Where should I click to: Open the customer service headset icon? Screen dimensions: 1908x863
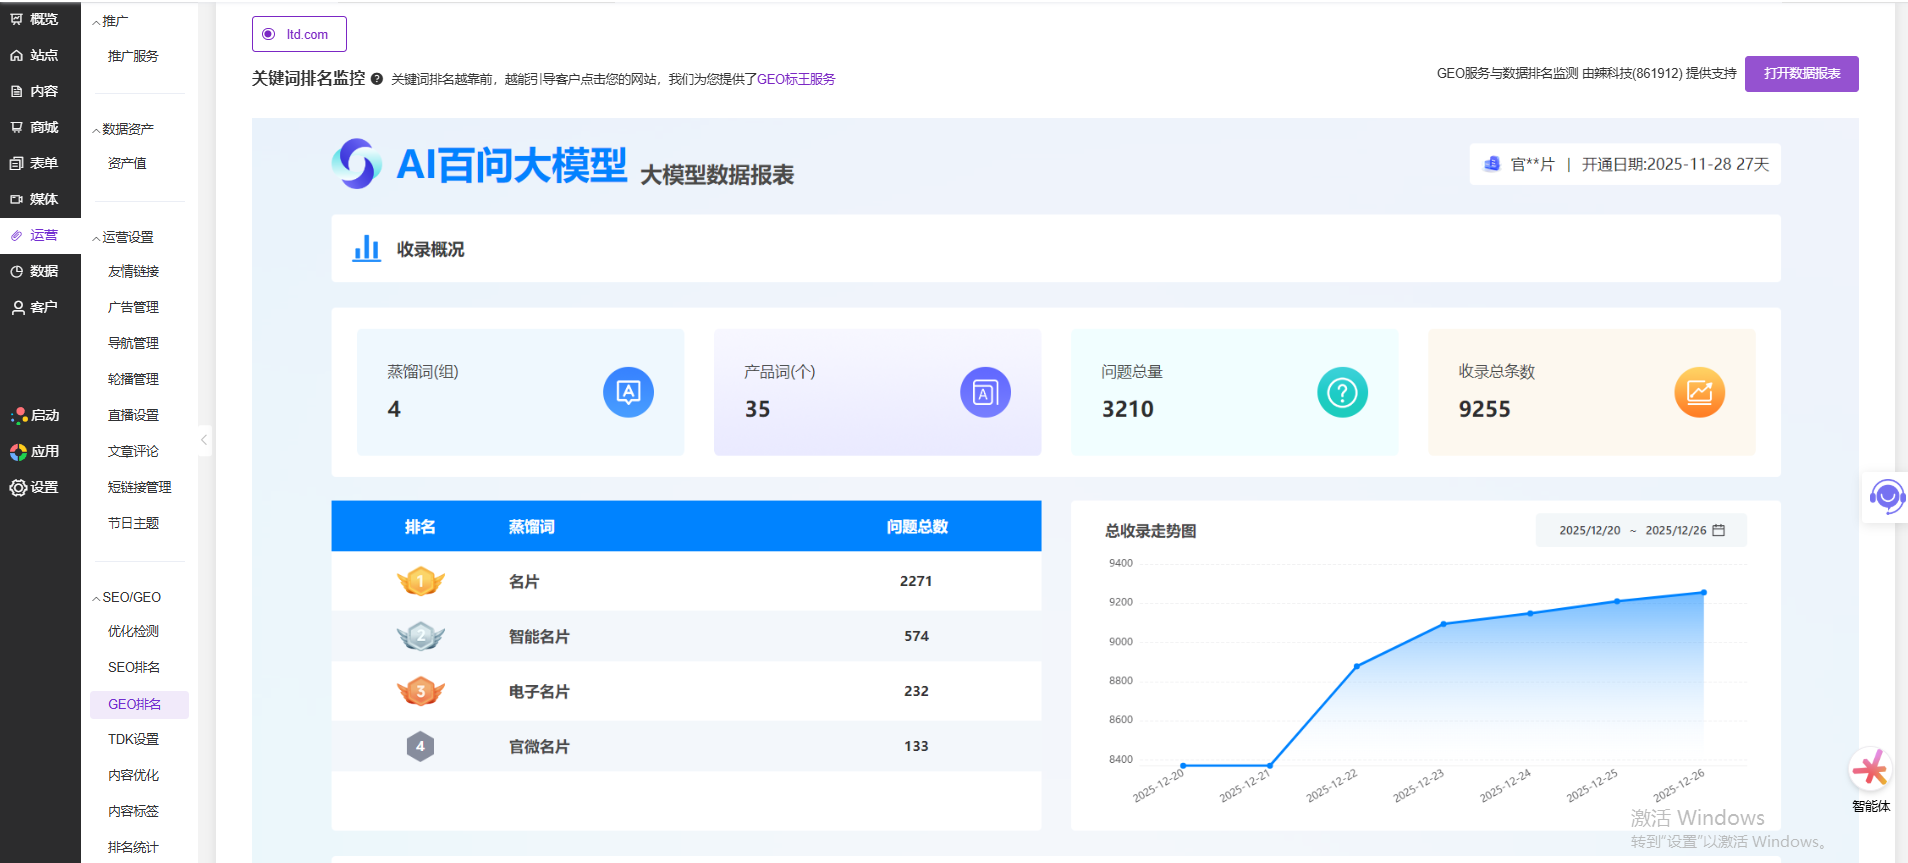pyautogui.click(x=1886, y=496)
